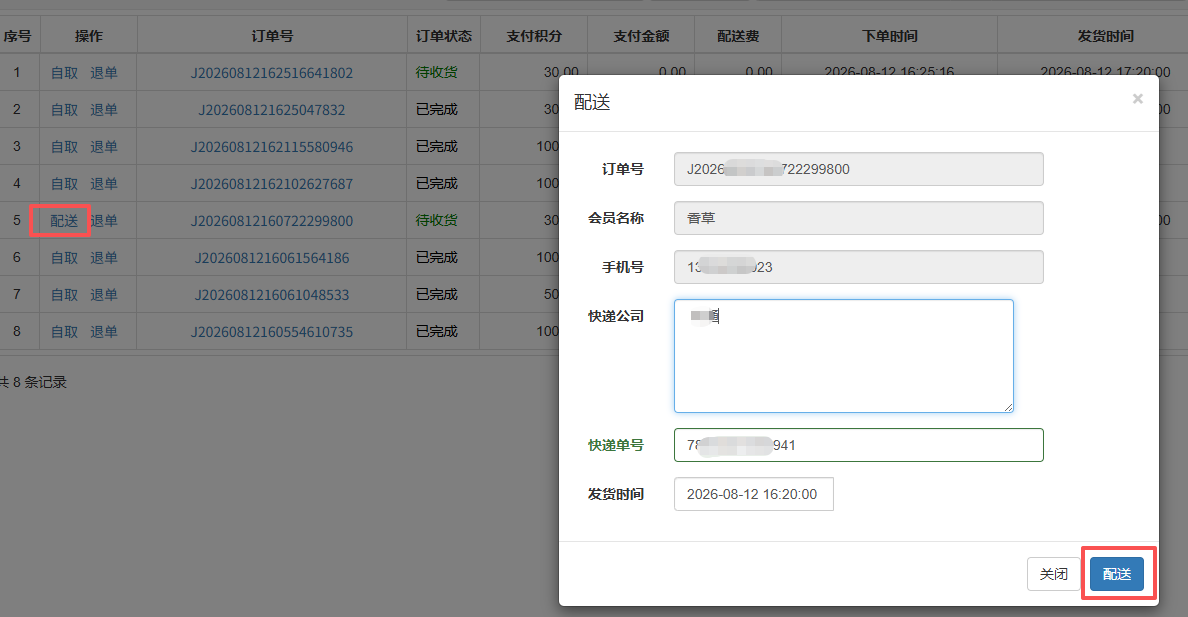
Task: Click 自取 link in row 7
Action: pos(64,295)
